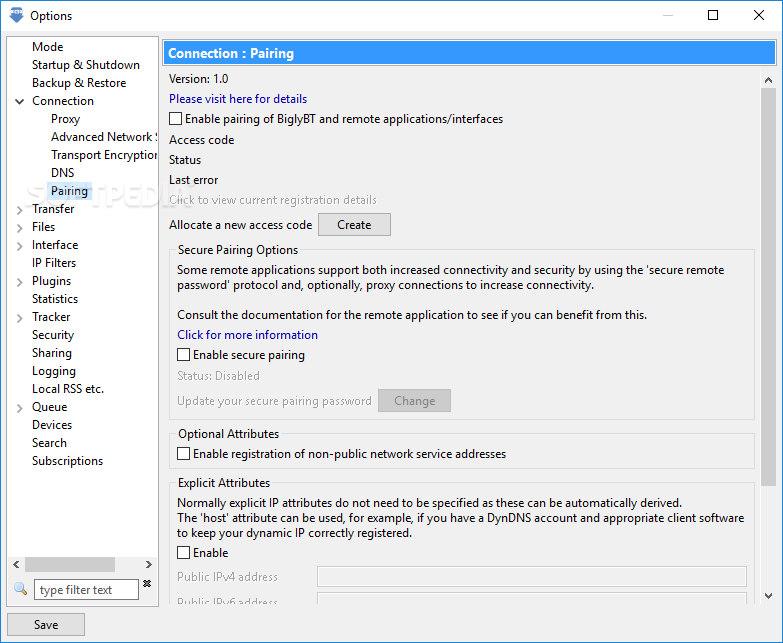Open the Proxy settings page
This screenshot has width=783, height=643.
pos(65,119)
